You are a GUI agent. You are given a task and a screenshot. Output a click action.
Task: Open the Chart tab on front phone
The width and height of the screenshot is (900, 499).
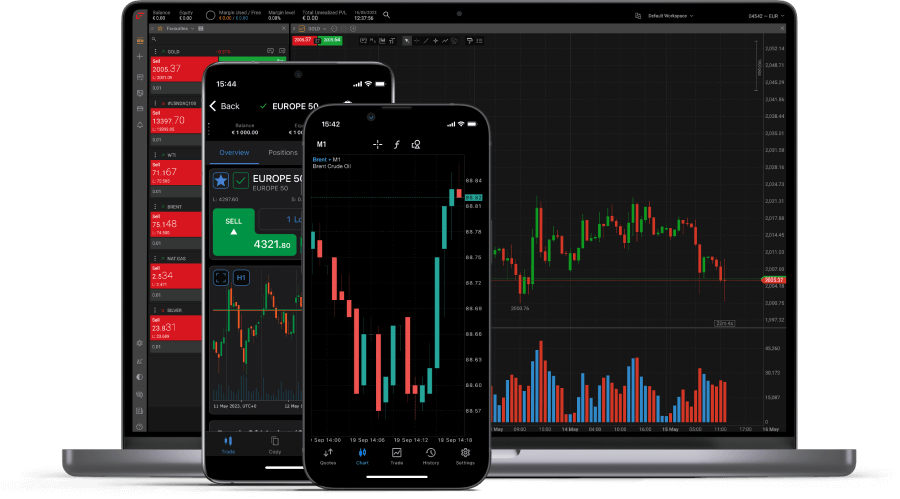362,457
